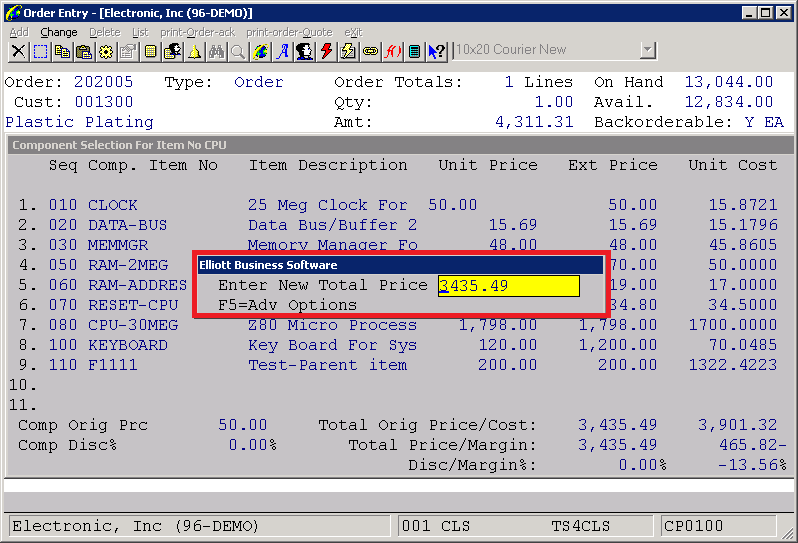798x543 pixels.
Task: Select the DATA-BUS component row
Action: click(398, 225)
